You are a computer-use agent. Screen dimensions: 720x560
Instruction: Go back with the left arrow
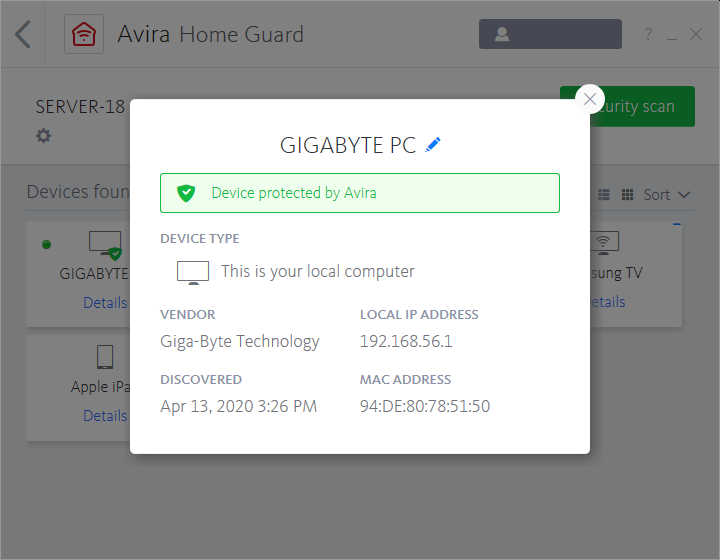pos(23,35)
